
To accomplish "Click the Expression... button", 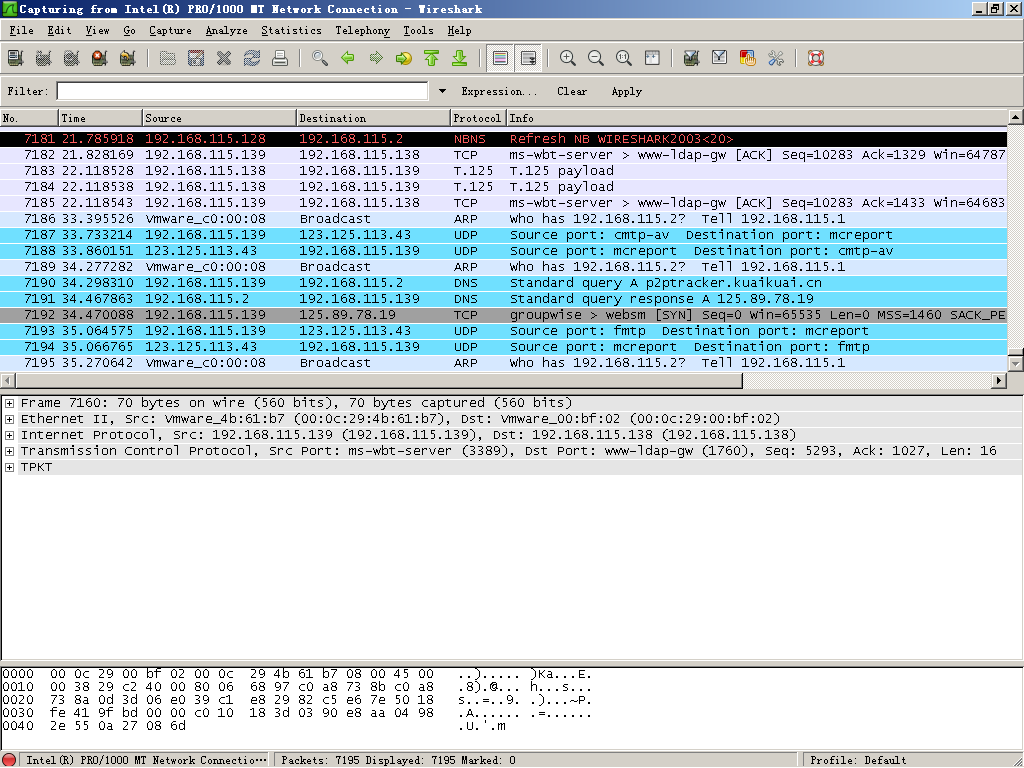I will coord(499,91).
